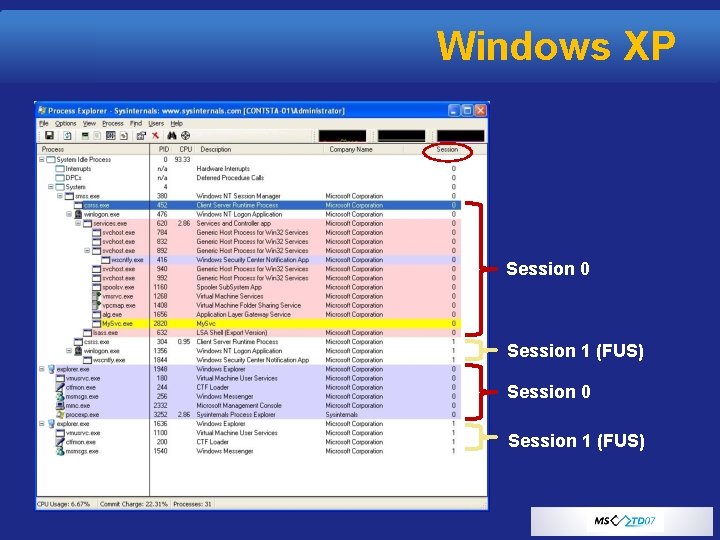Click the spoolsv.exe process icon

96,287
